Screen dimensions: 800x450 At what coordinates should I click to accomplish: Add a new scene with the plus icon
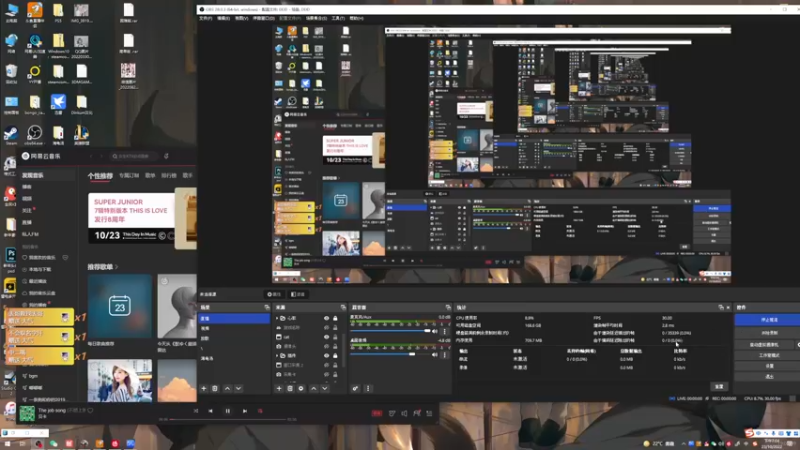(204, 389)
